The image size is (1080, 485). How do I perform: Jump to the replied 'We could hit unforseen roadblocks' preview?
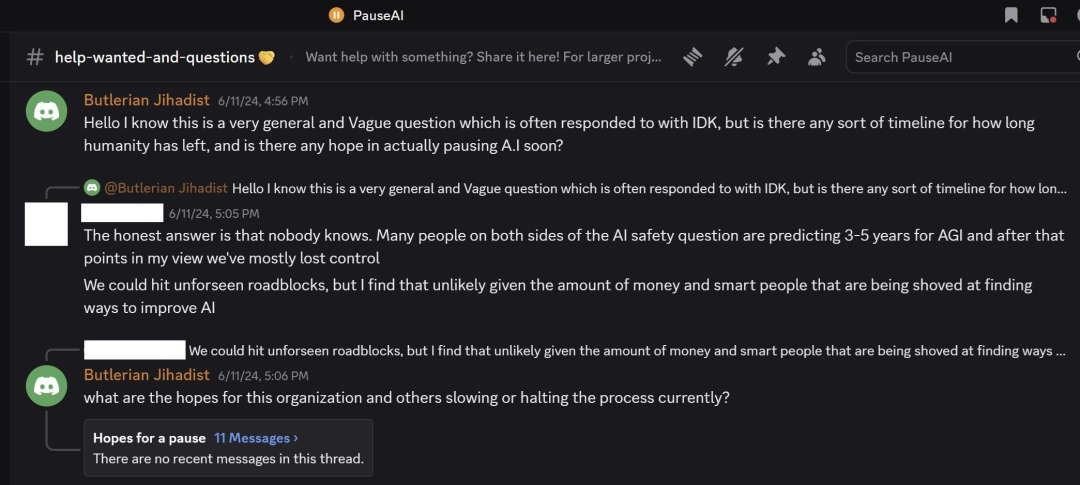[620, 351]
